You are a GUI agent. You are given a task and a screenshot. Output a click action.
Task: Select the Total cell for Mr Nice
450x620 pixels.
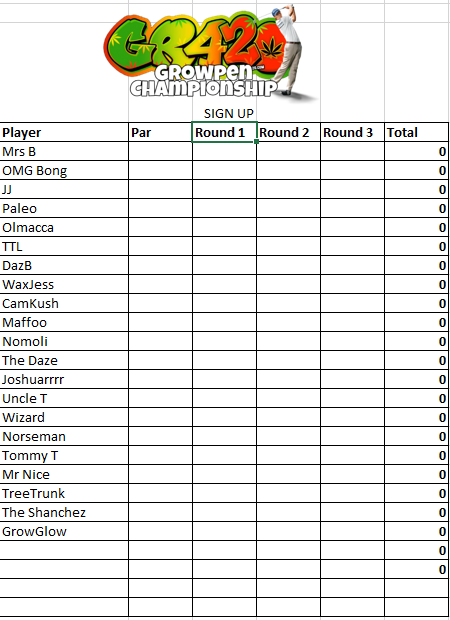point(416,474)
